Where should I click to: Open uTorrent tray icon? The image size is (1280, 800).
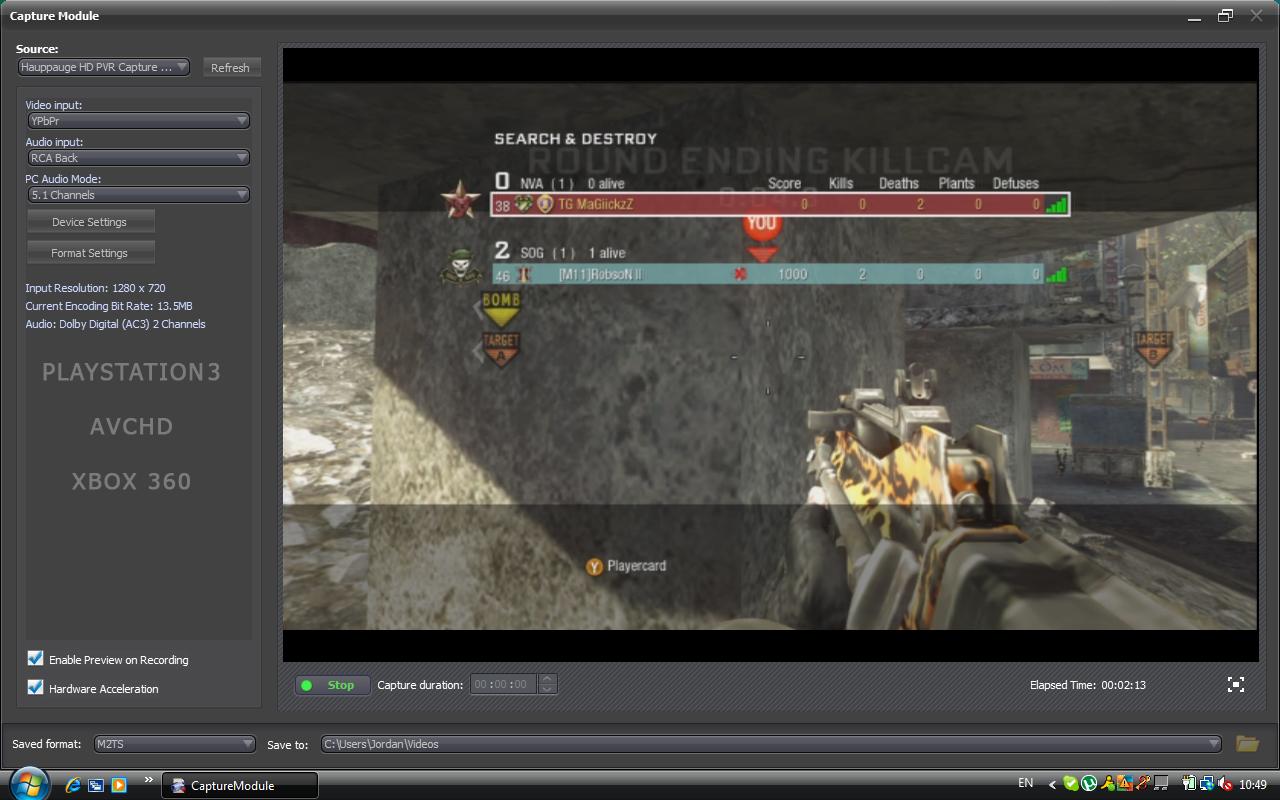[x=1089, y=784]
